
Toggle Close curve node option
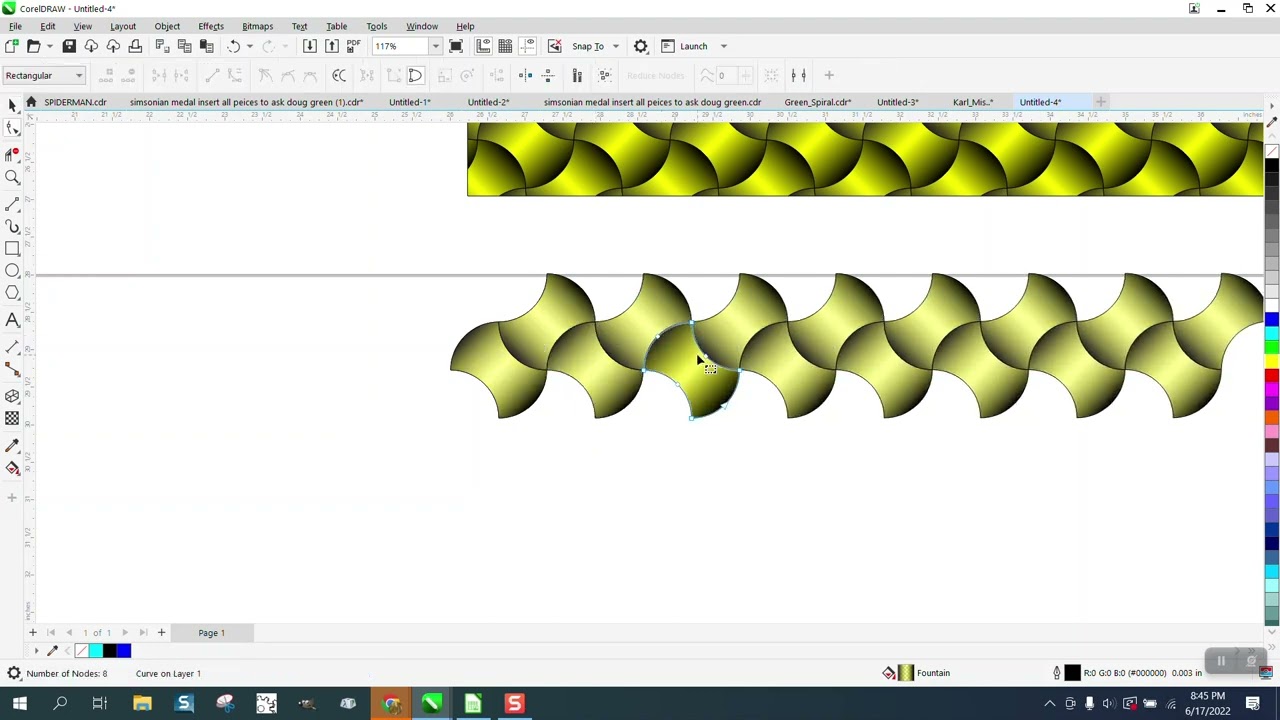point(415,75)
